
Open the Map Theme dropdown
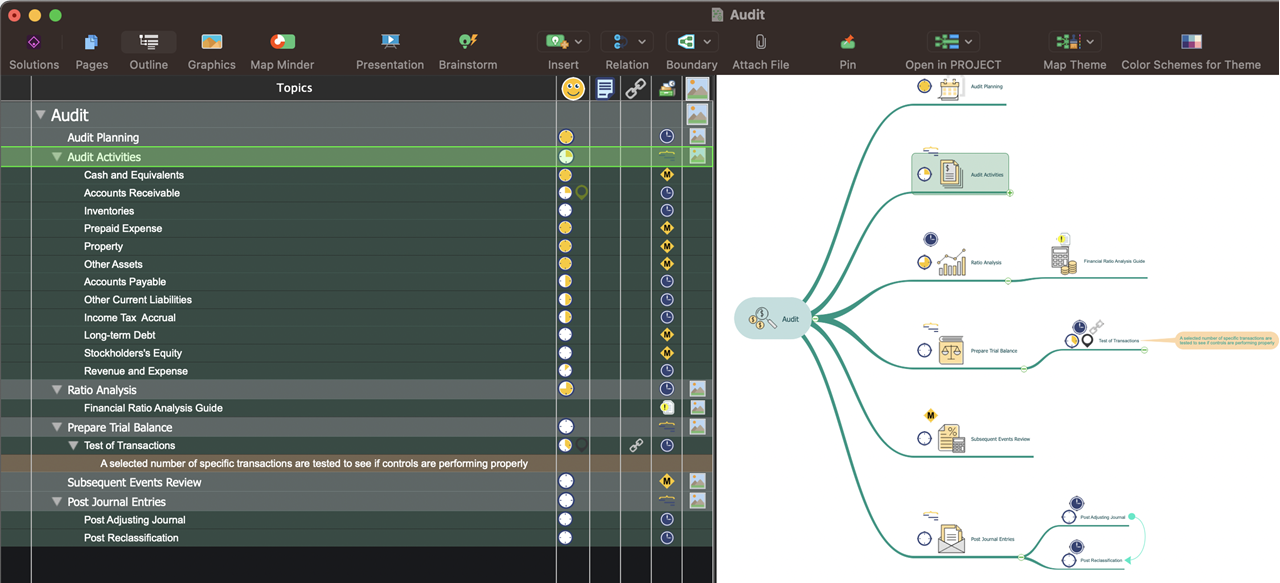pos(1090,41)
